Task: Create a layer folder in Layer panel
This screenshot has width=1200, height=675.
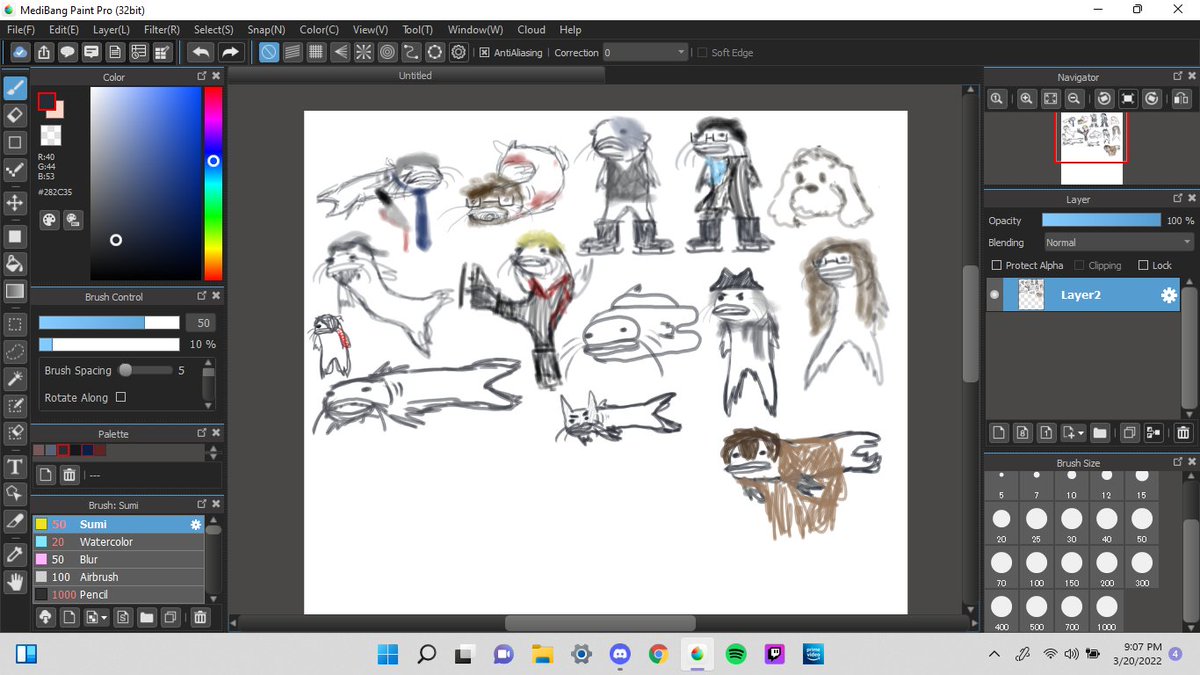Action: (x=1100, y=433)
